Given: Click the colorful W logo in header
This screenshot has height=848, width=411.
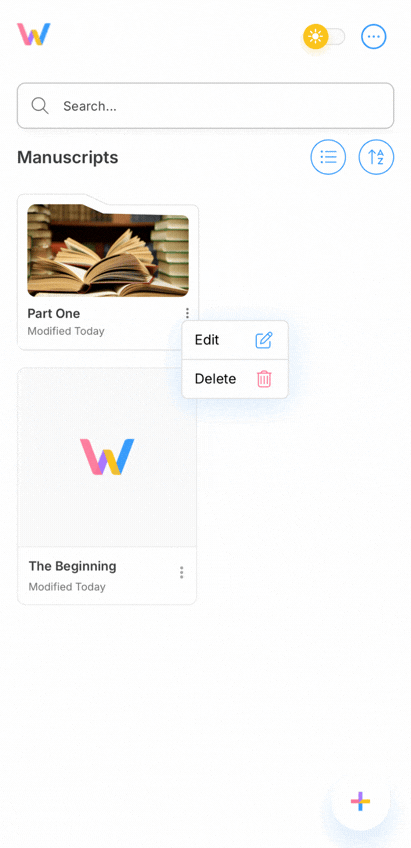Looking at the screenshot, I should pyautogui.click(x=34, y=34).
